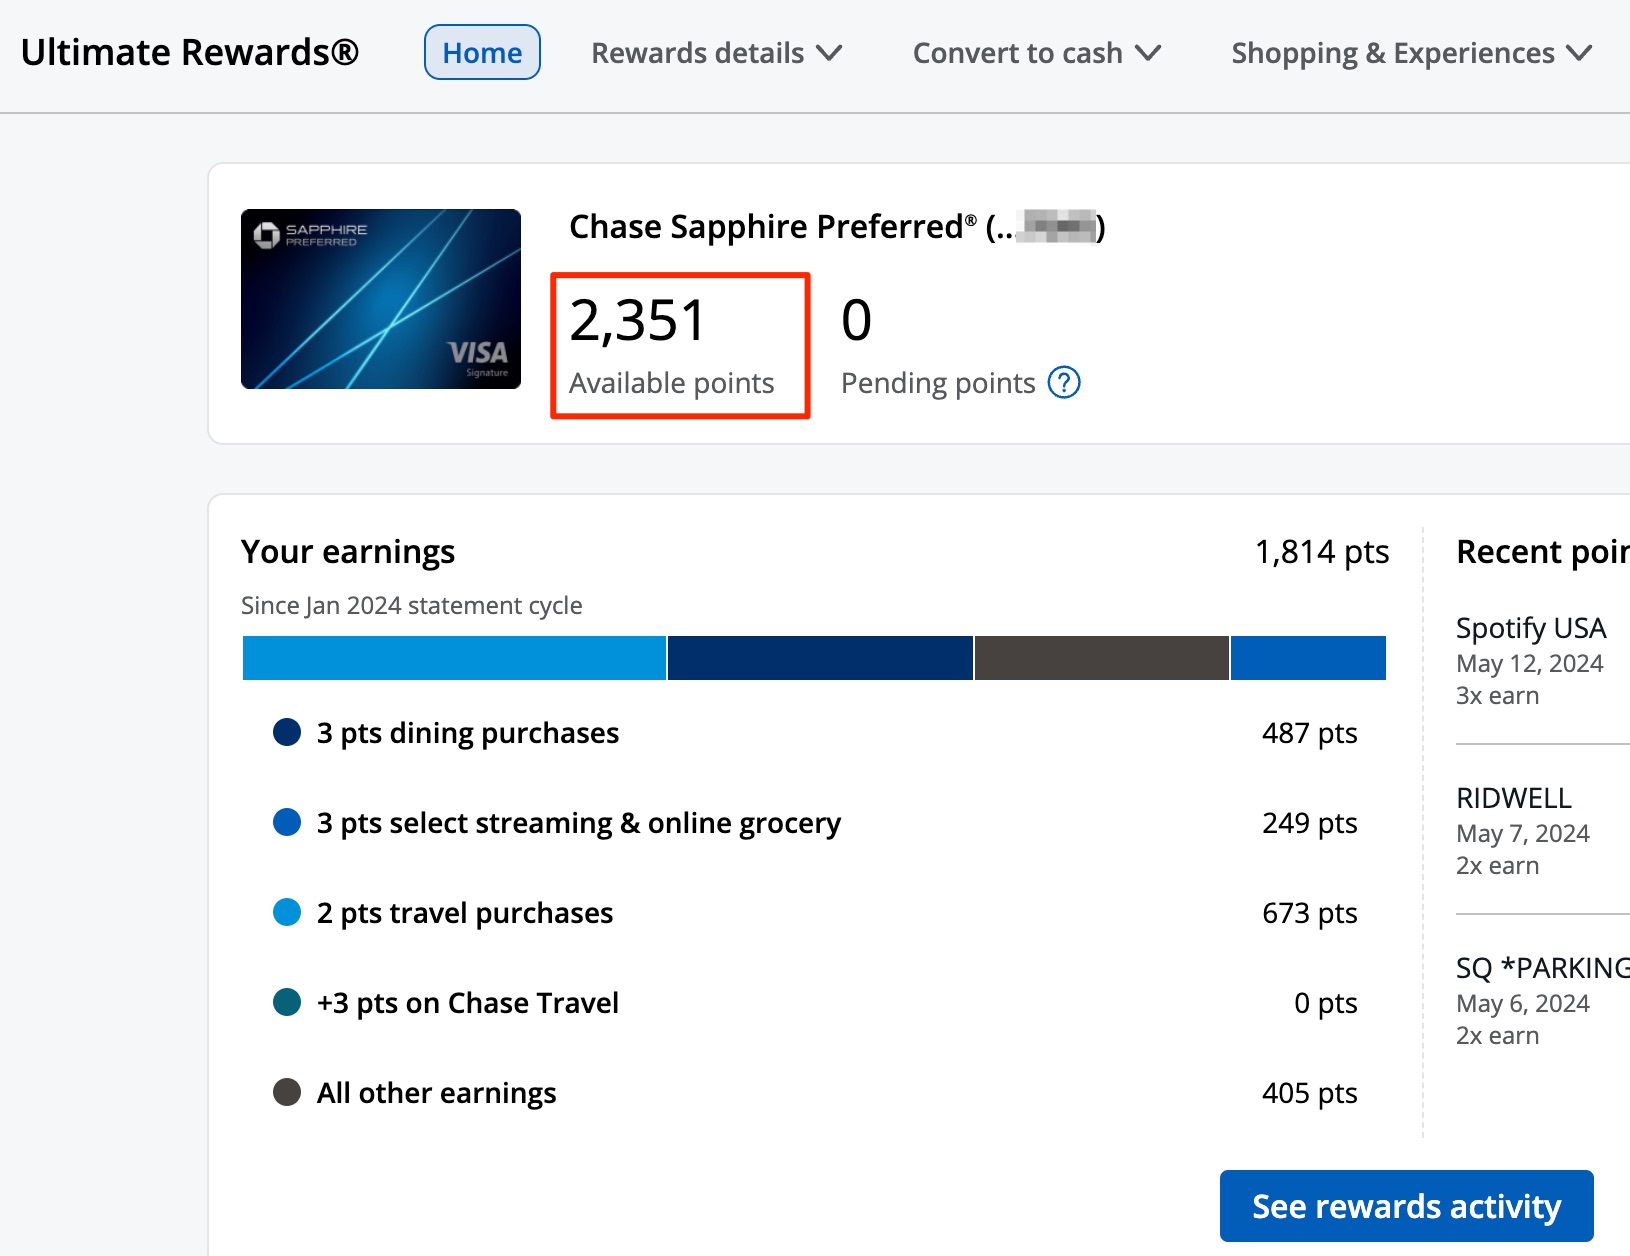The image size is (1630, 1256).
Task: Expand the Rewards details dropdown
Action: point(716,52)
